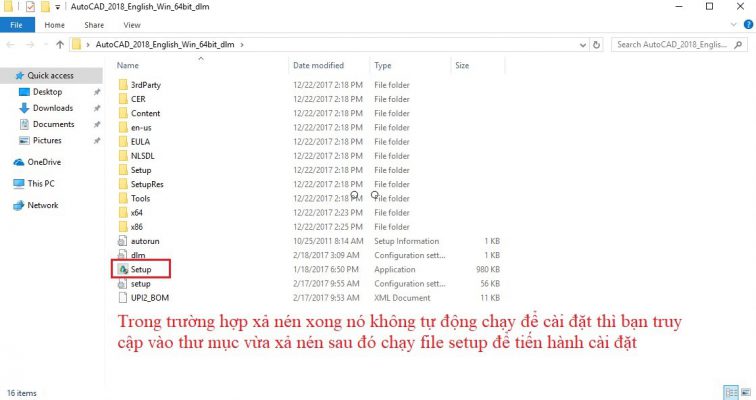Image resolution: width=756 pixels, height=400 pixels.
Task: Open Network in navigation pane
Action: pyautogui.click(x=42, y=205)
